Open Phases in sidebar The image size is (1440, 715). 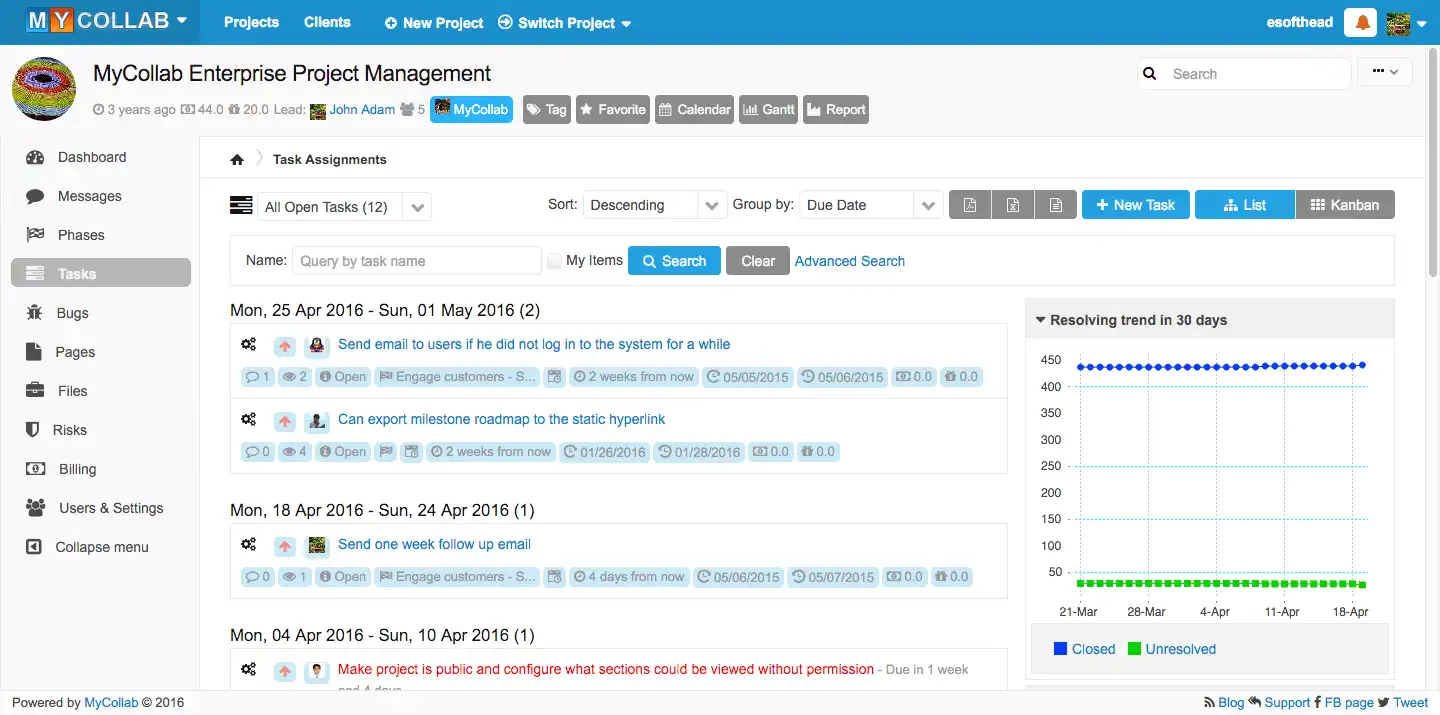click(x=100, y=235)
